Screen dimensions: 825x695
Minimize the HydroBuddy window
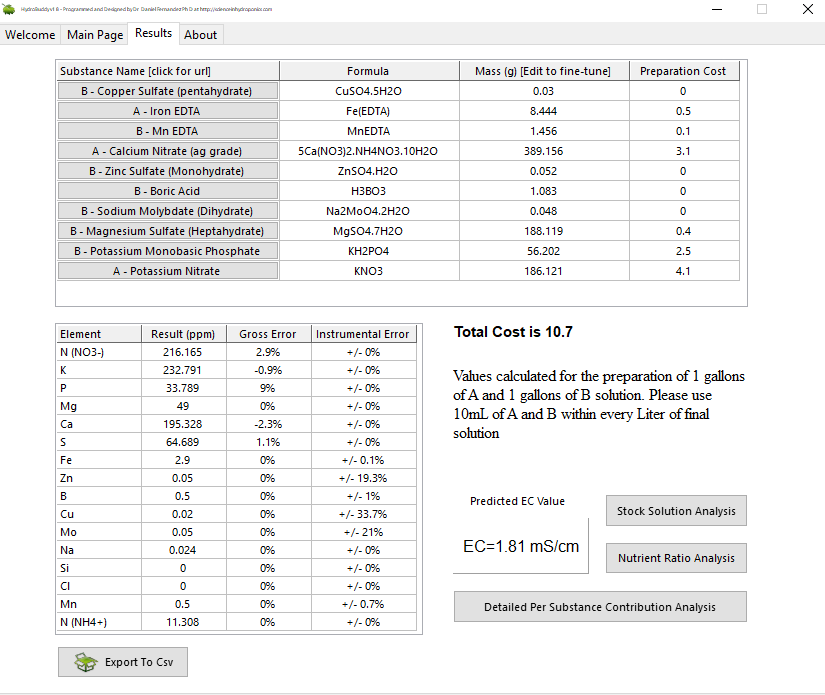coord(717,9)
